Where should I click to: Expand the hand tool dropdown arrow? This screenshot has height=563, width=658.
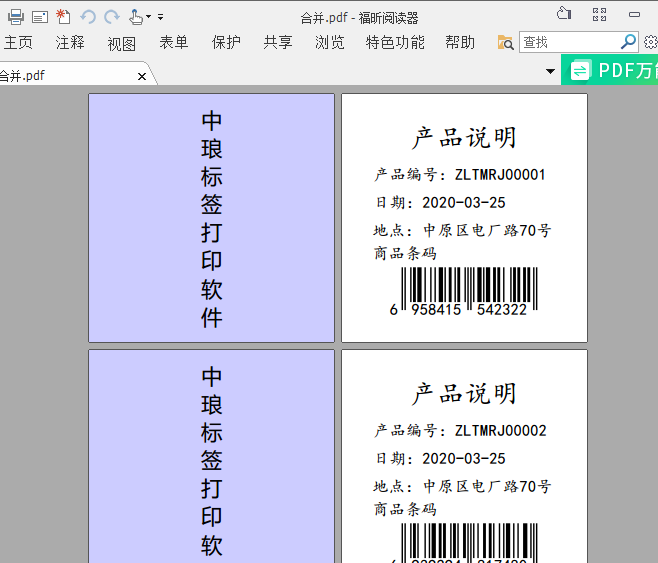click(149, 17)
